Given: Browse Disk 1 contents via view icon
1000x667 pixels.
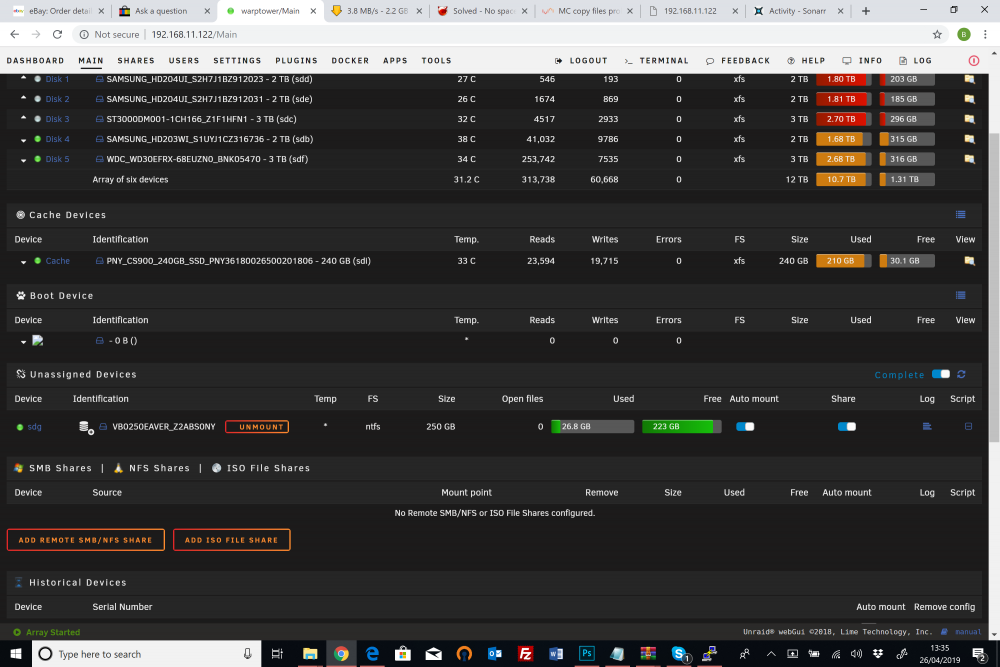Looking at the screenshot, I should pyautogui.click(x=969, y=79).
